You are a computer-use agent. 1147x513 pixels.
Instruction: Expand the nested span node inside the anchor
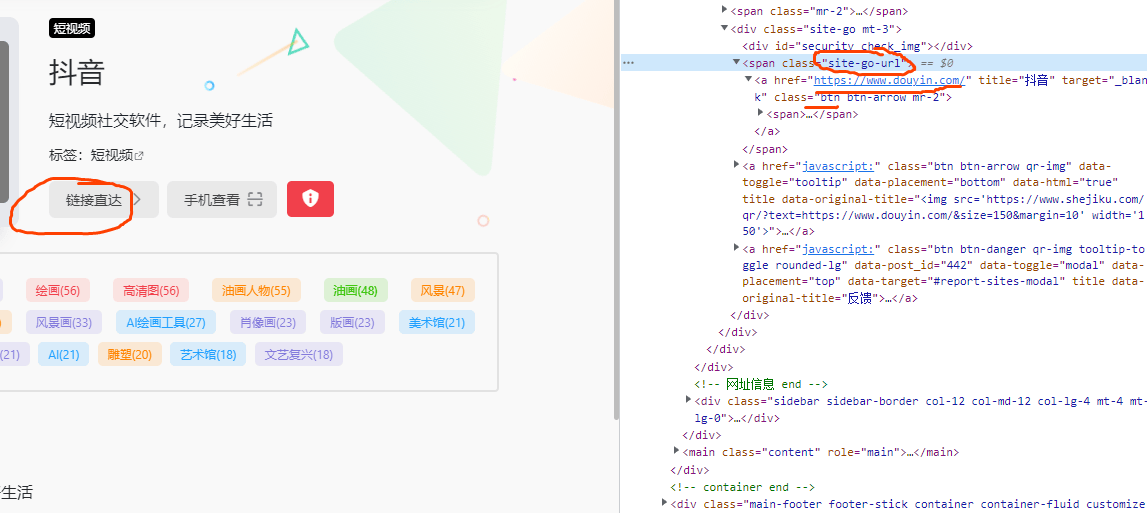(x=761, y=114)
